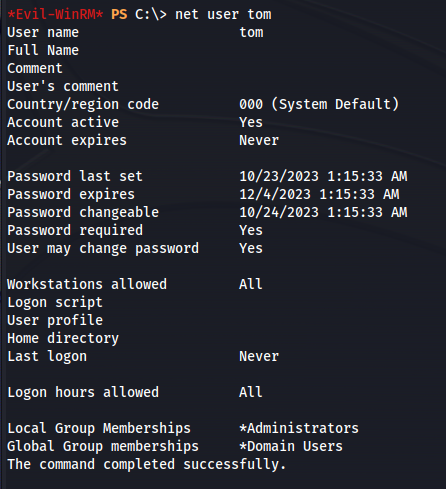Click the Password last set date
The height and width of the screenshot is (489, 446).
point(323,176)
